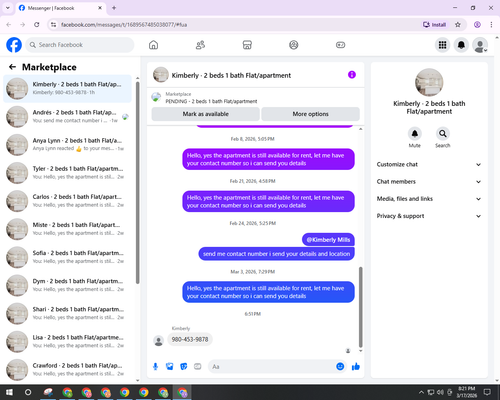The width and height of the screenshot is (500, 400).
Task: Open Dym conversation in list
Action: 67,285
